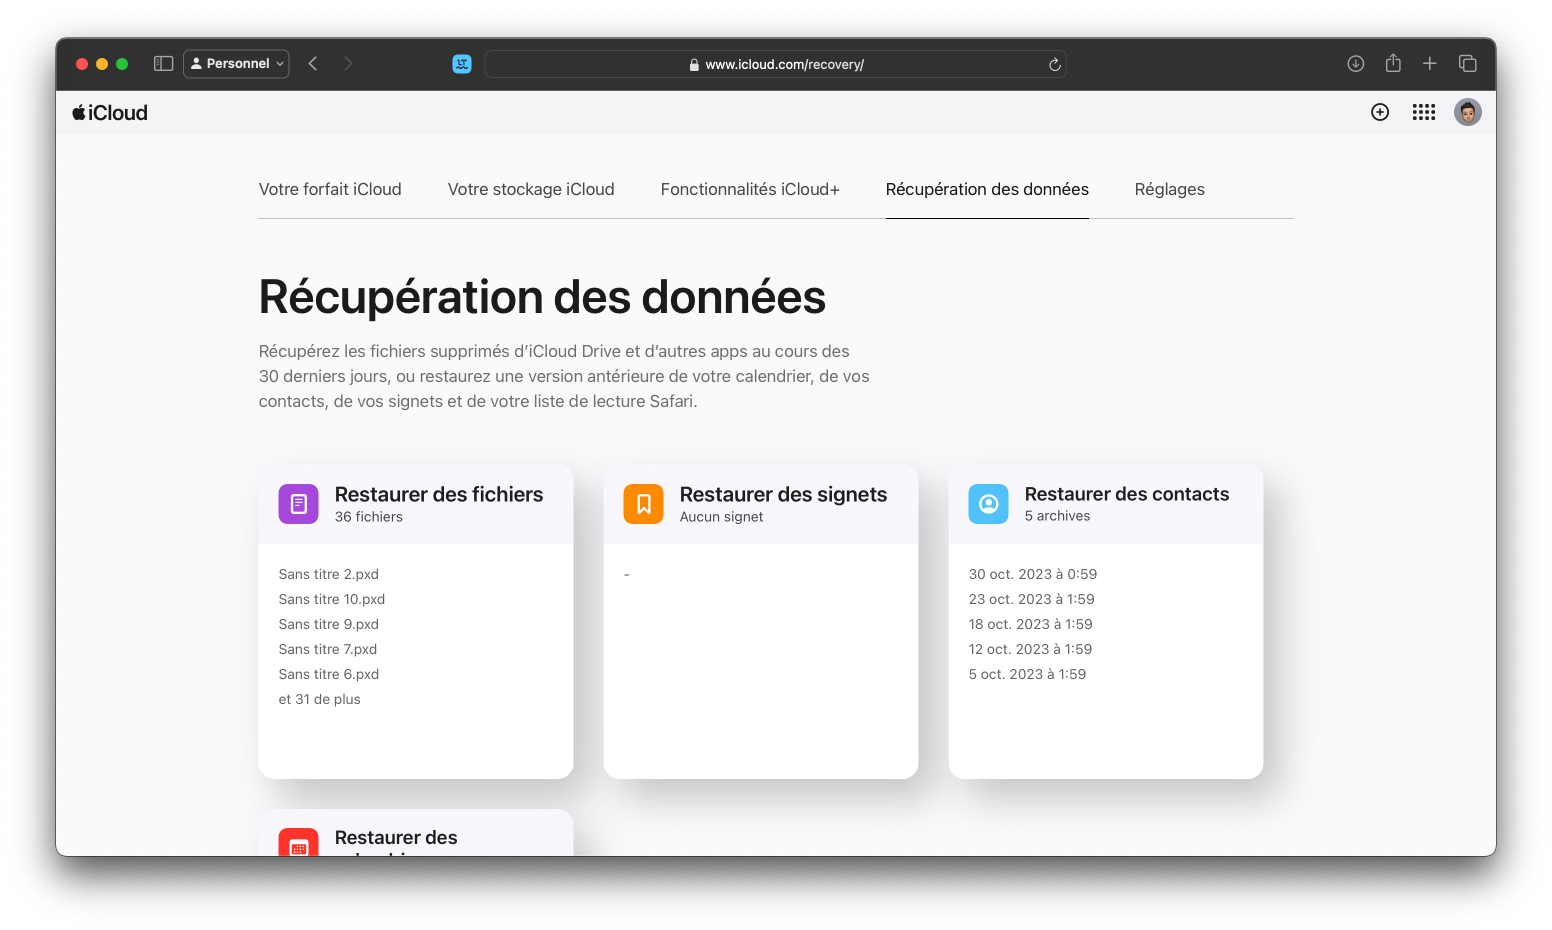Open Restaurer des signets card title
1552x930 pixels.
pos(783,494)
